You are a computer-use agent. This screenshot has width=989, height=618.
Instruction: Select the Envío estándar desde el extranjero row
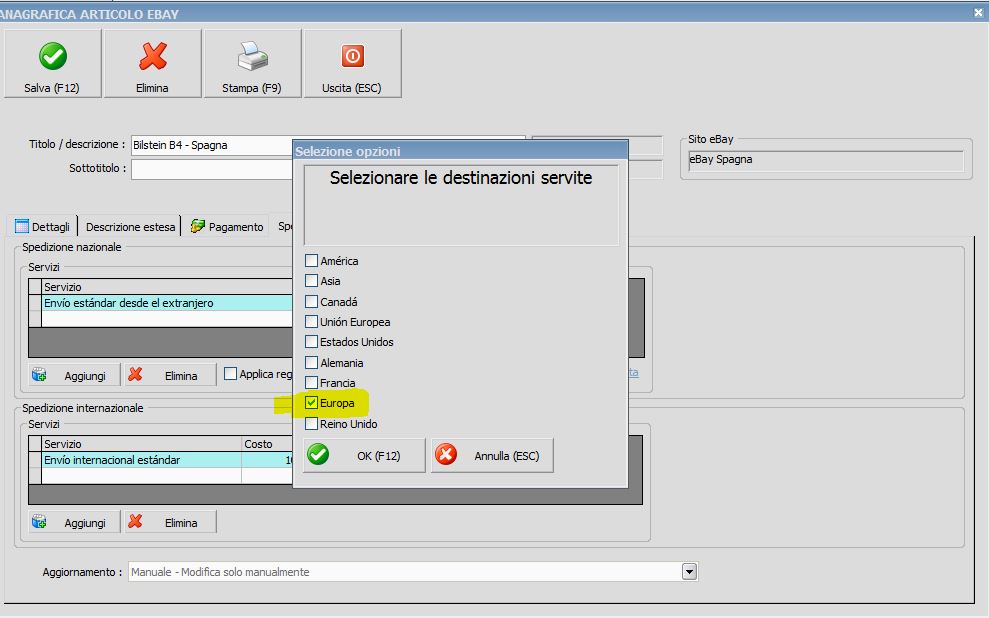click(x=167, y=303)
